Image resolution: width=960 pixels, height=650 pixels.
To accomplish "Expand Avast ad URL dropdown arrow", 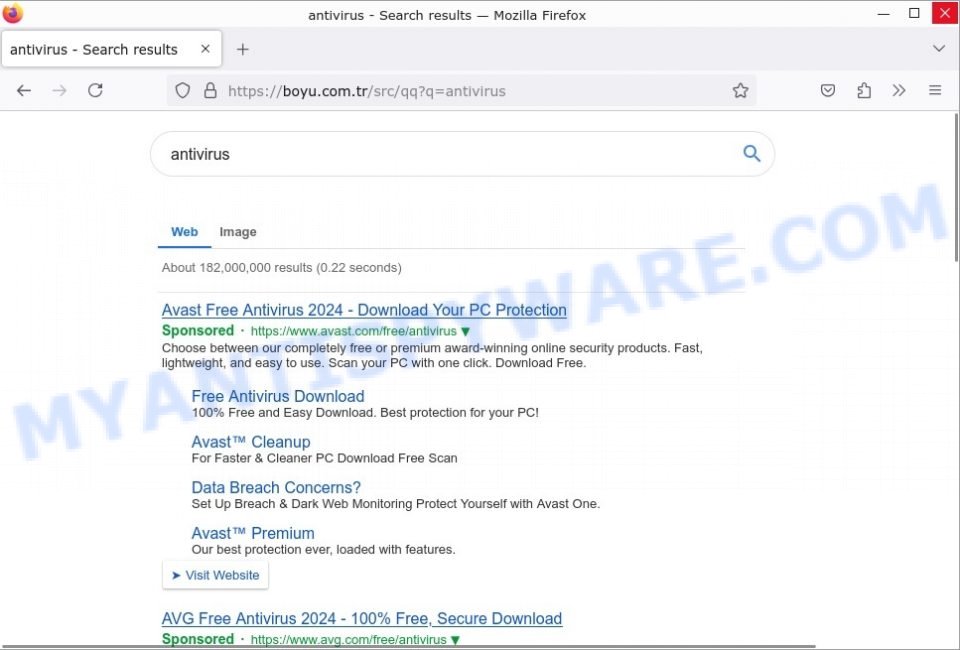I will click(465, 331).
